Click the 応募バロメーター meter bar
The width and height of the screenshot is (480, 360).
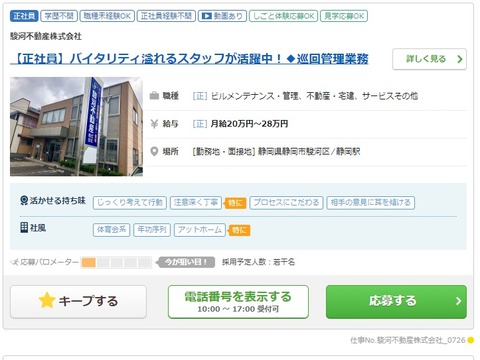[116, 262]
